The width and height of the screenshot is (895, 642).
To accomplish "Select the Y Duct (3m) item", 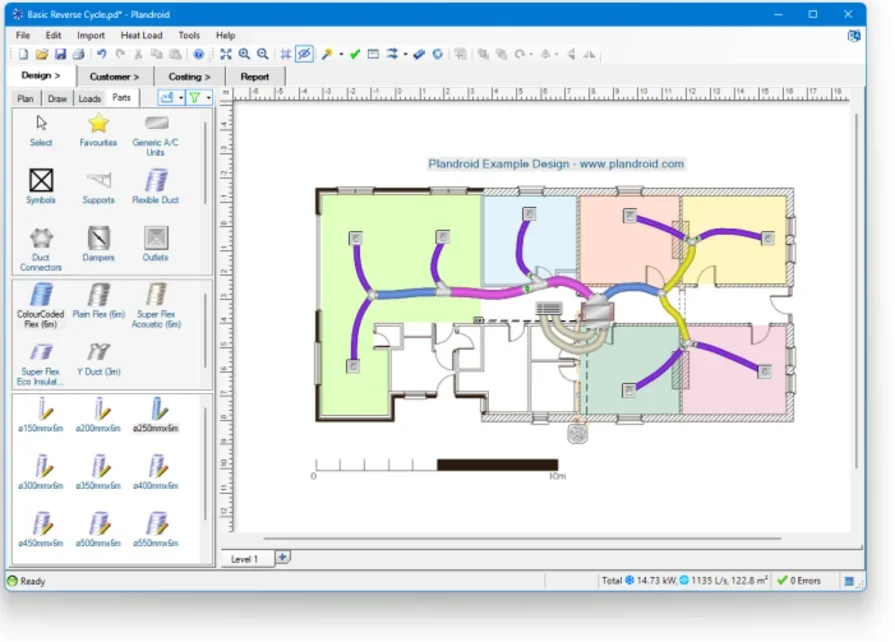I will click(x=99, y=360).
